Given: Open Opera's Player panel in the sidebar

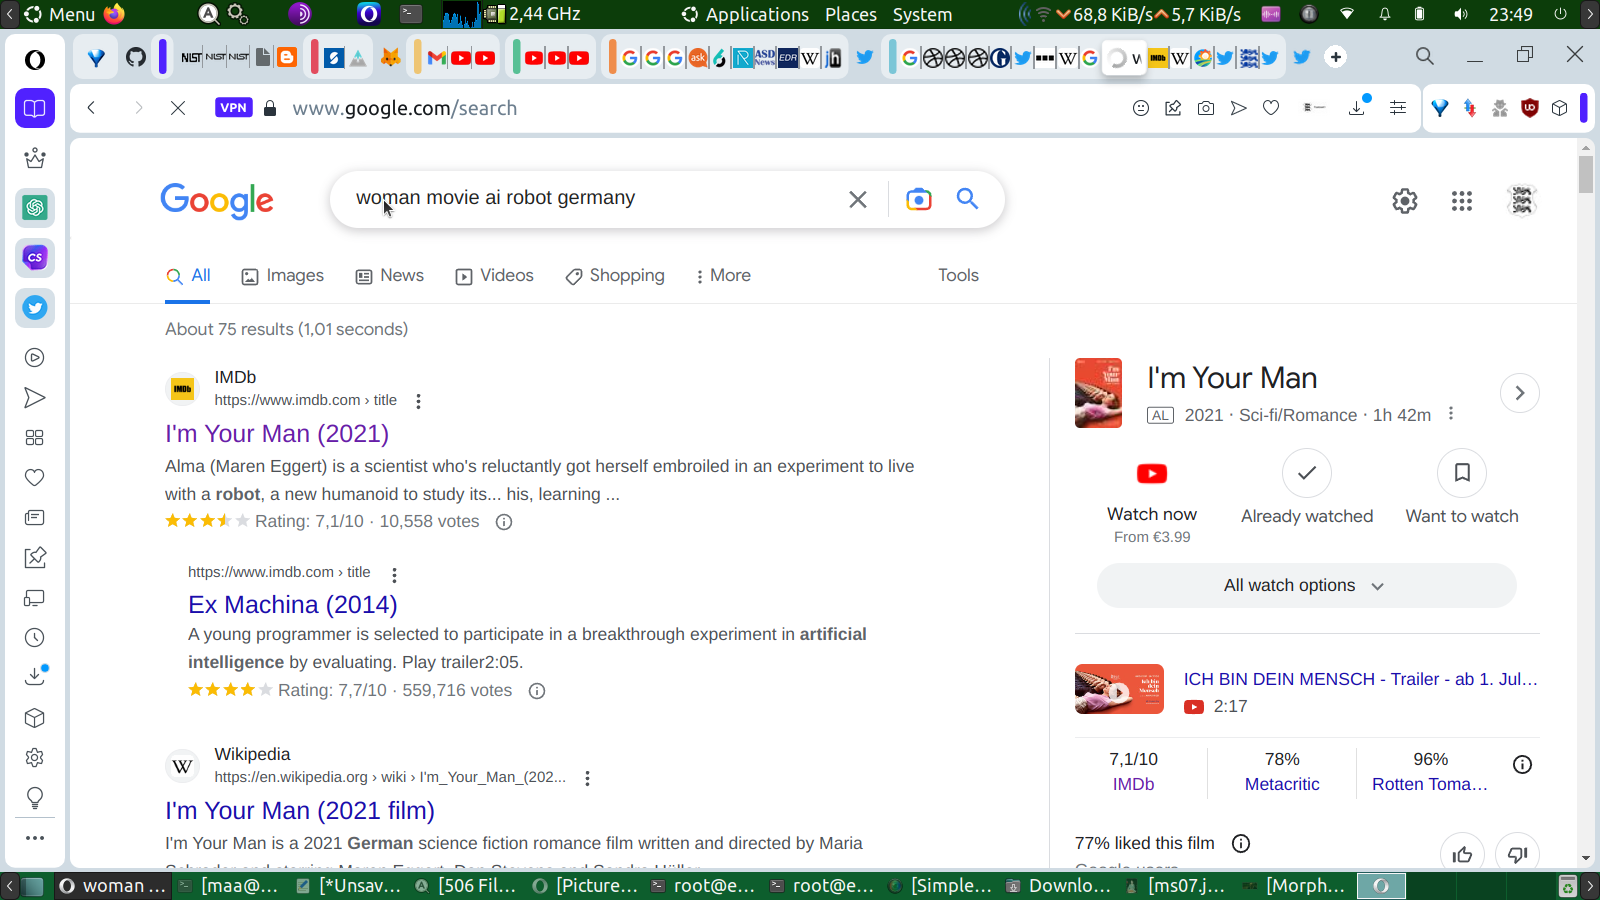Looking at the screenshot, I should tap(35, 358).
